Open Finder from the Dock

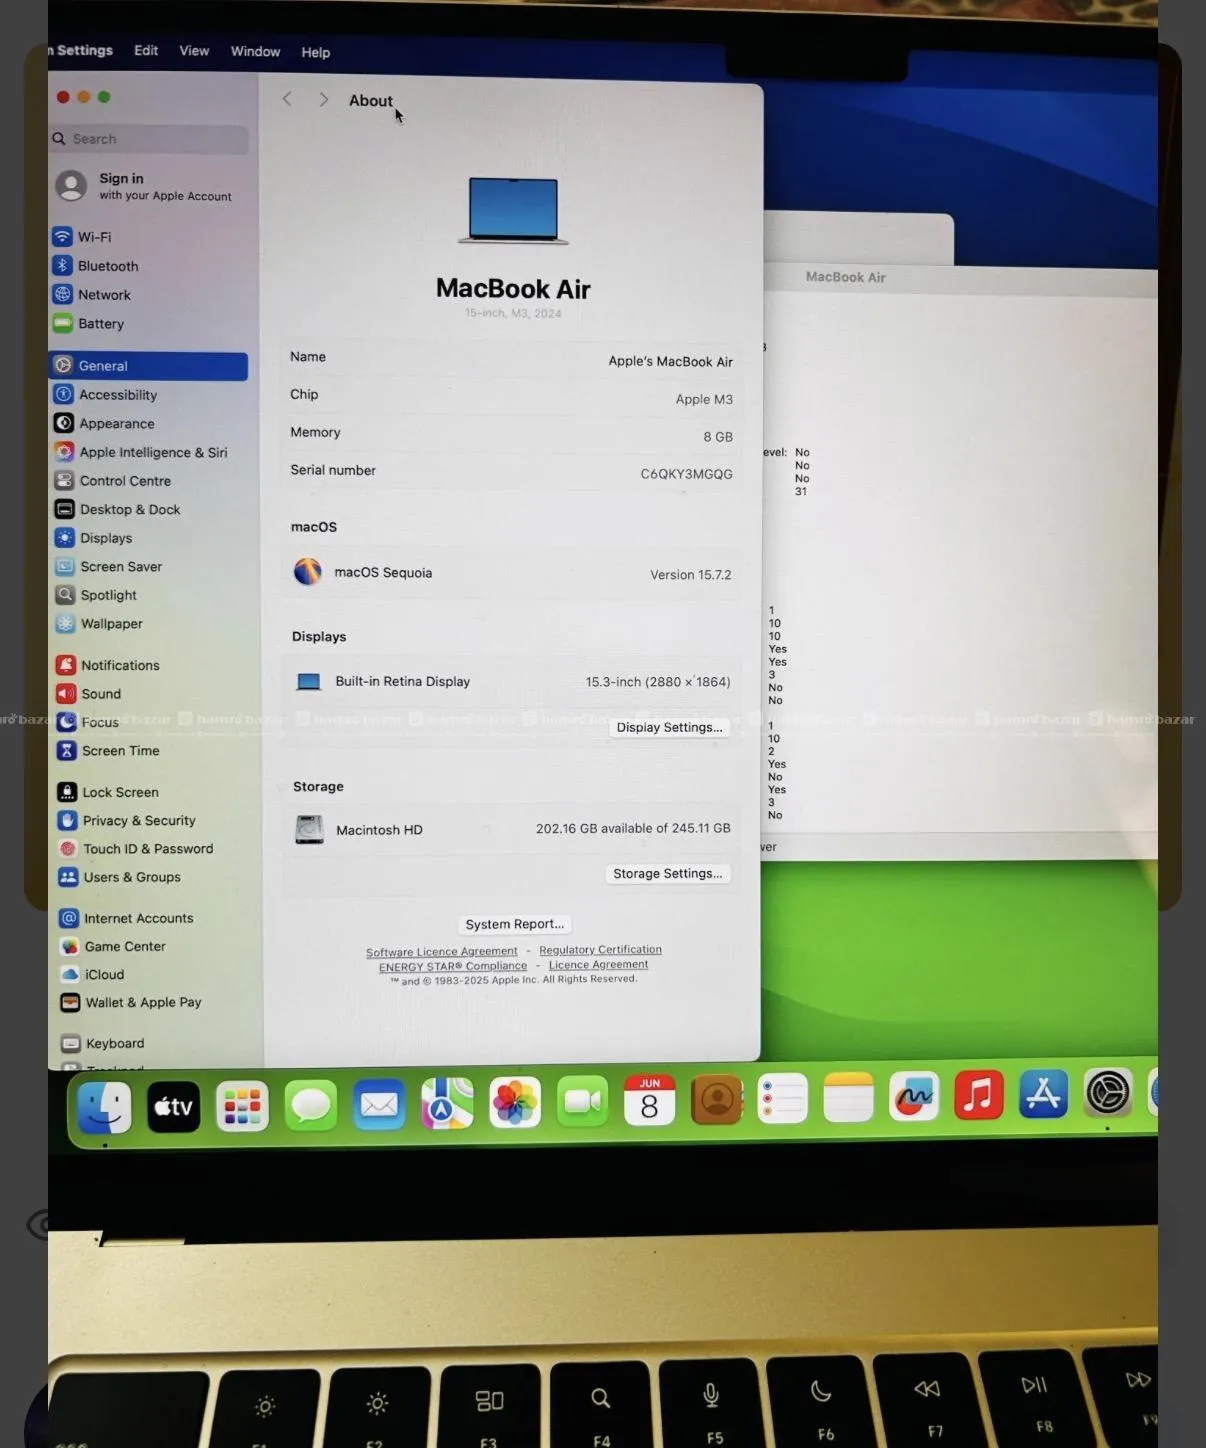(x=104, y=1108)
